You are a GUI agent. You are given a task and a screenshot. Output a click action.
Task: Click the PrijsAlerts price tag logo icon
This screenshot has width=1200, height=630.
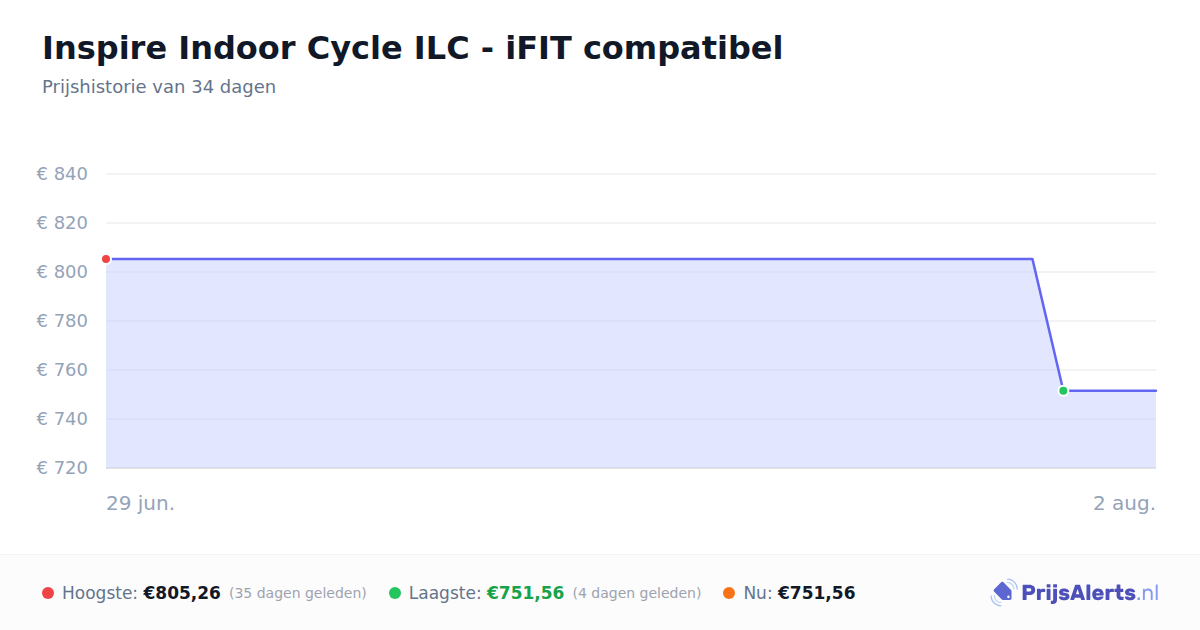pos(1004,593)
